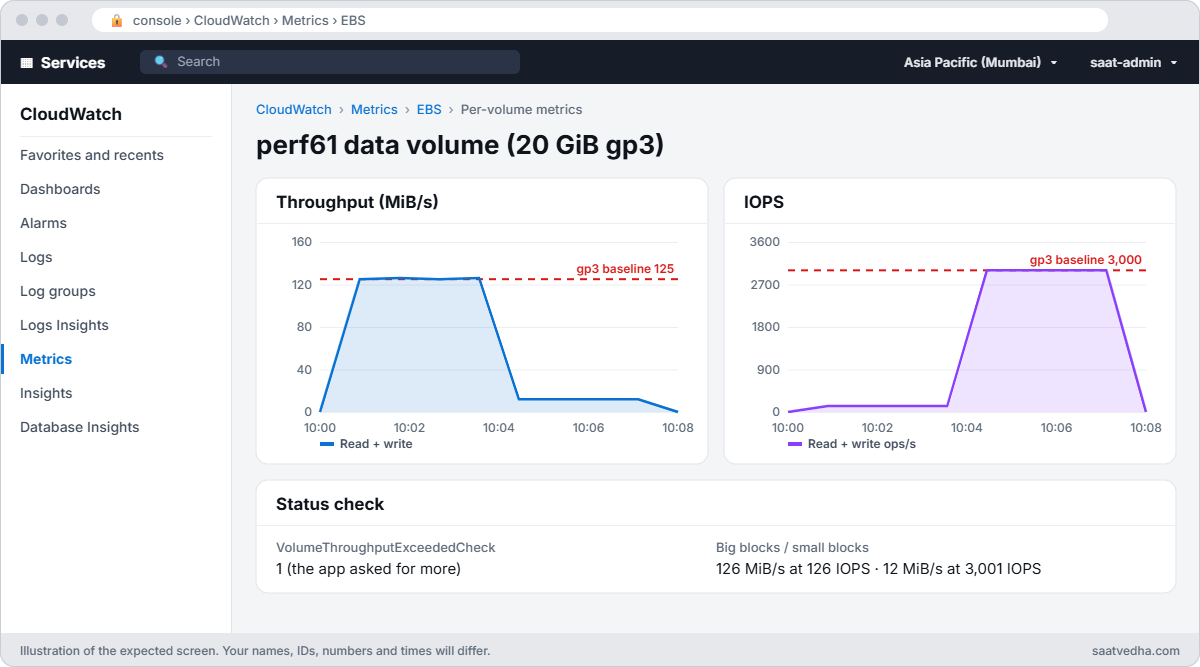Click the CloudWatch breadcrumb link

point(294,109)
